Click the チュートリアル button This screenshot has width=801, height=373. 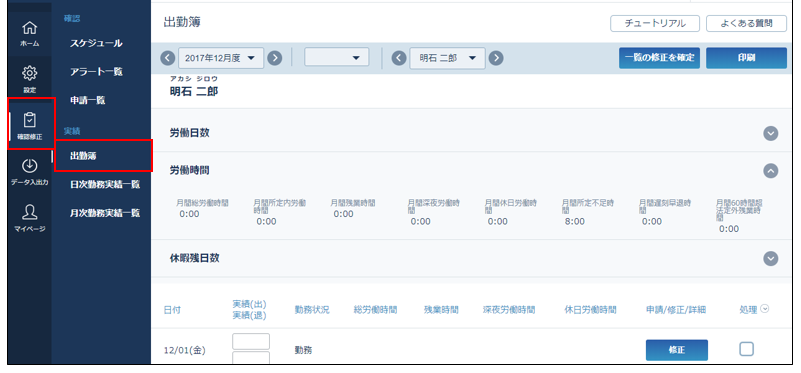655,24
